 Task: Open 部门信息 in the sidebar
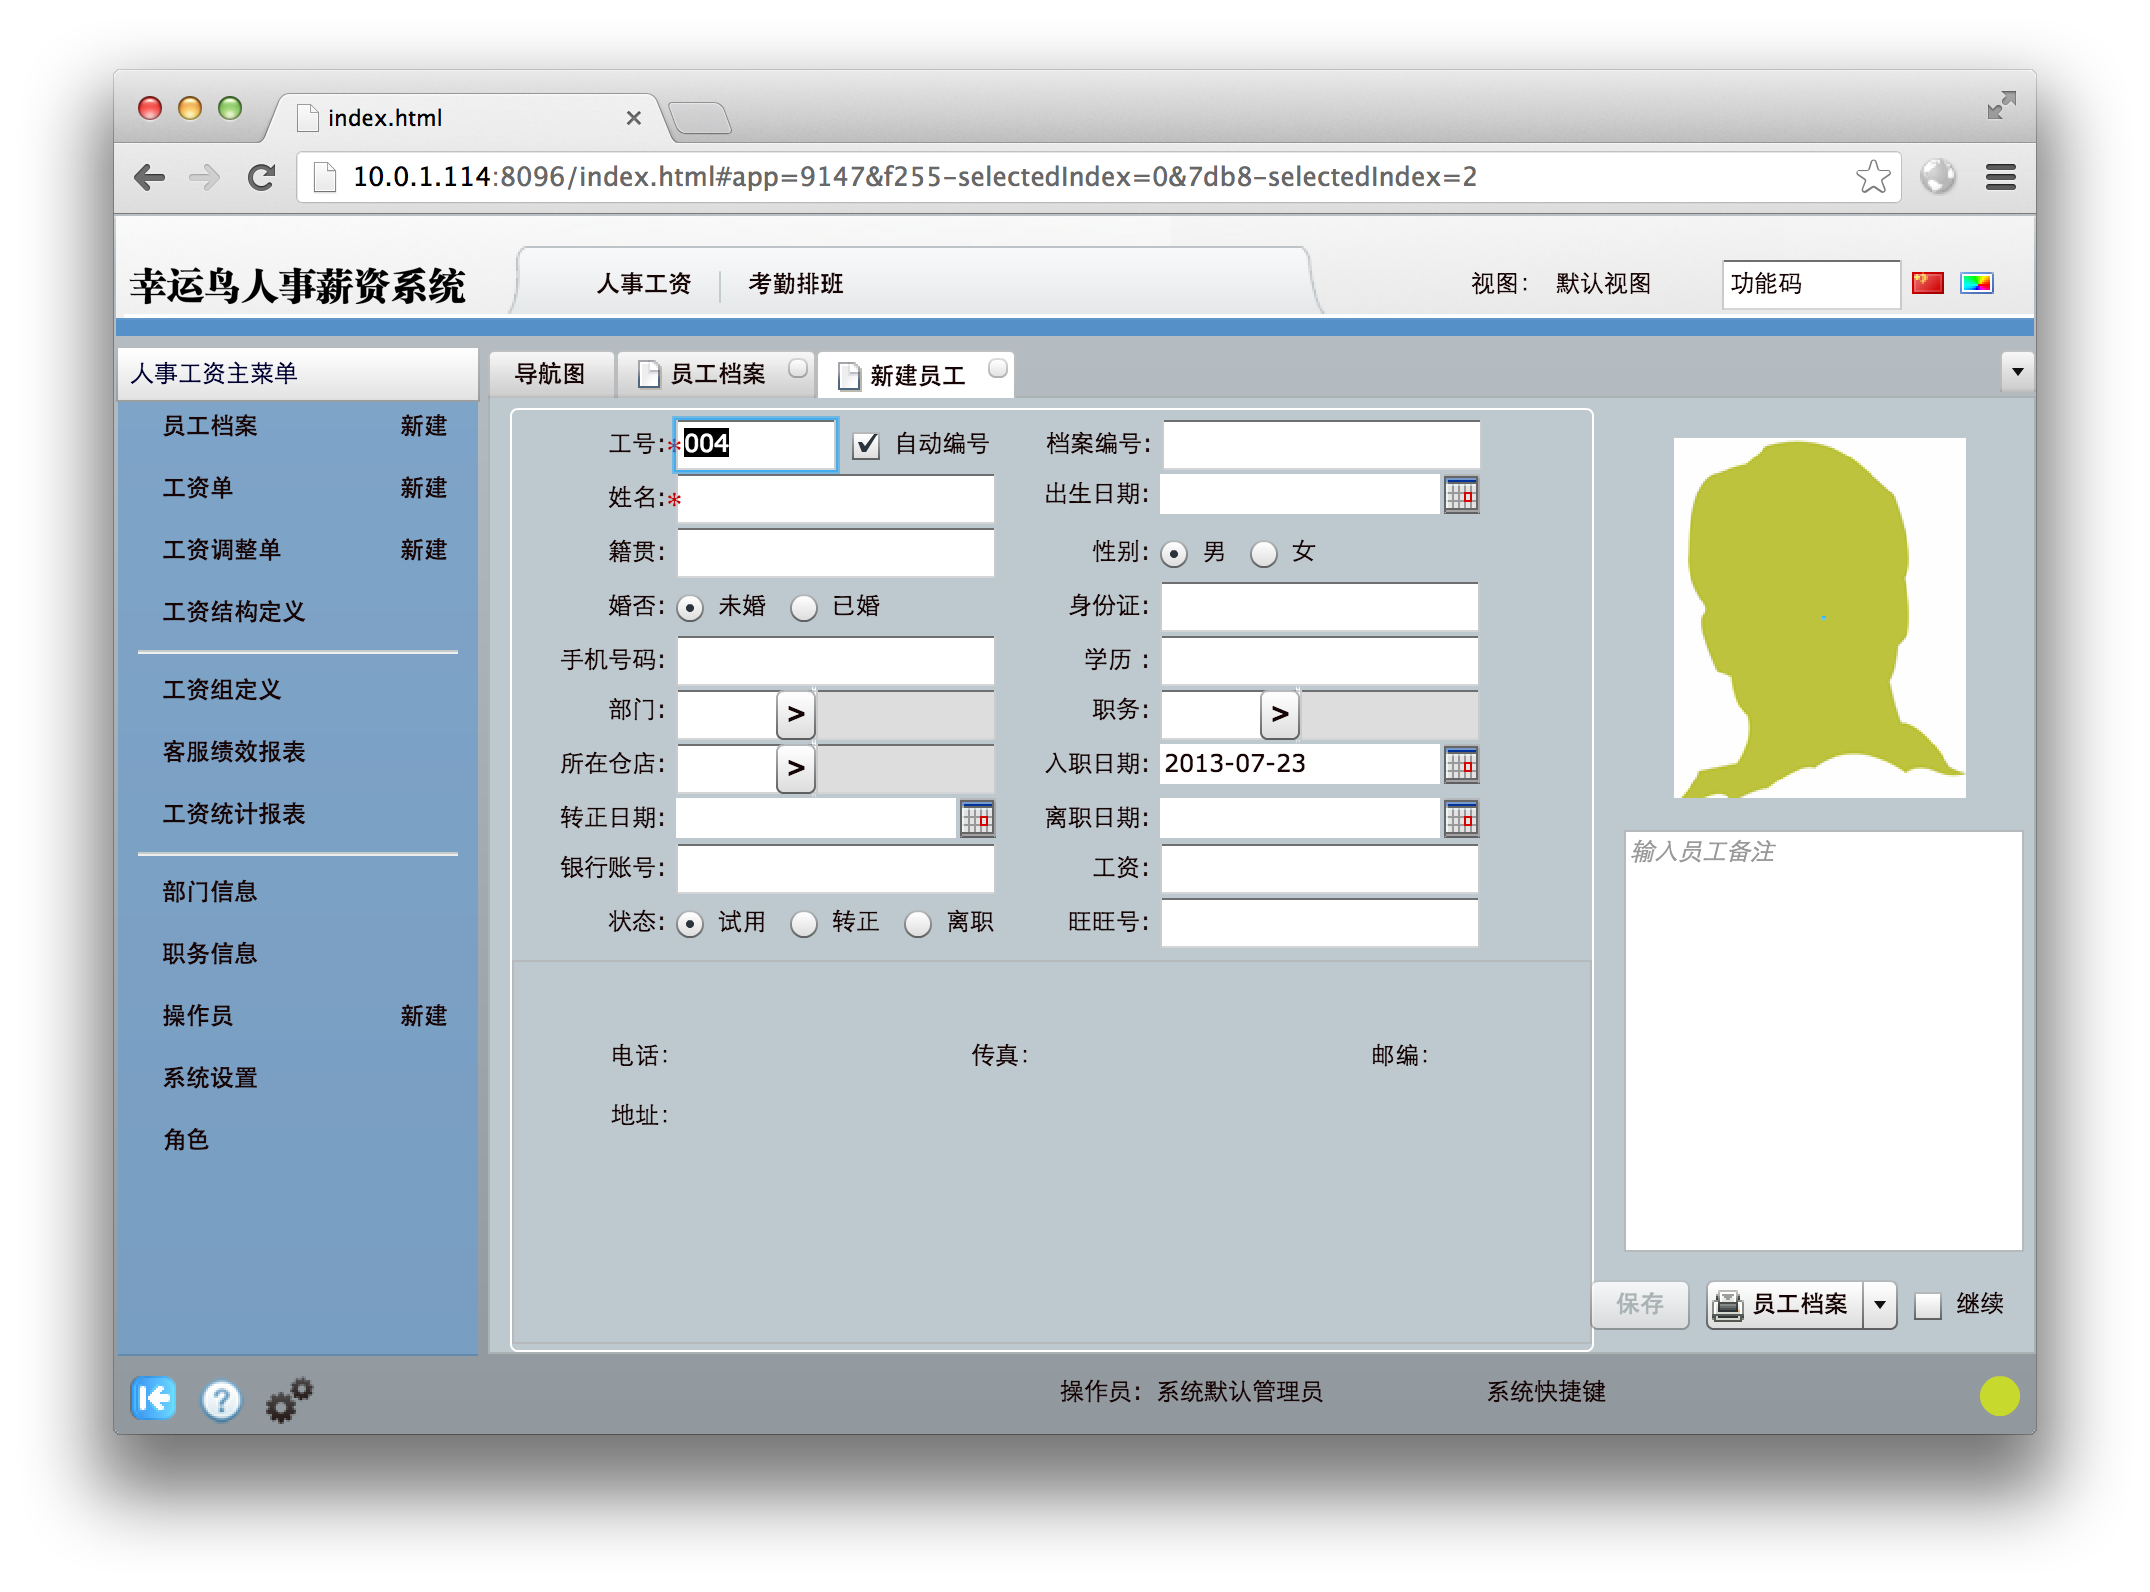click(x=210, y=892)
